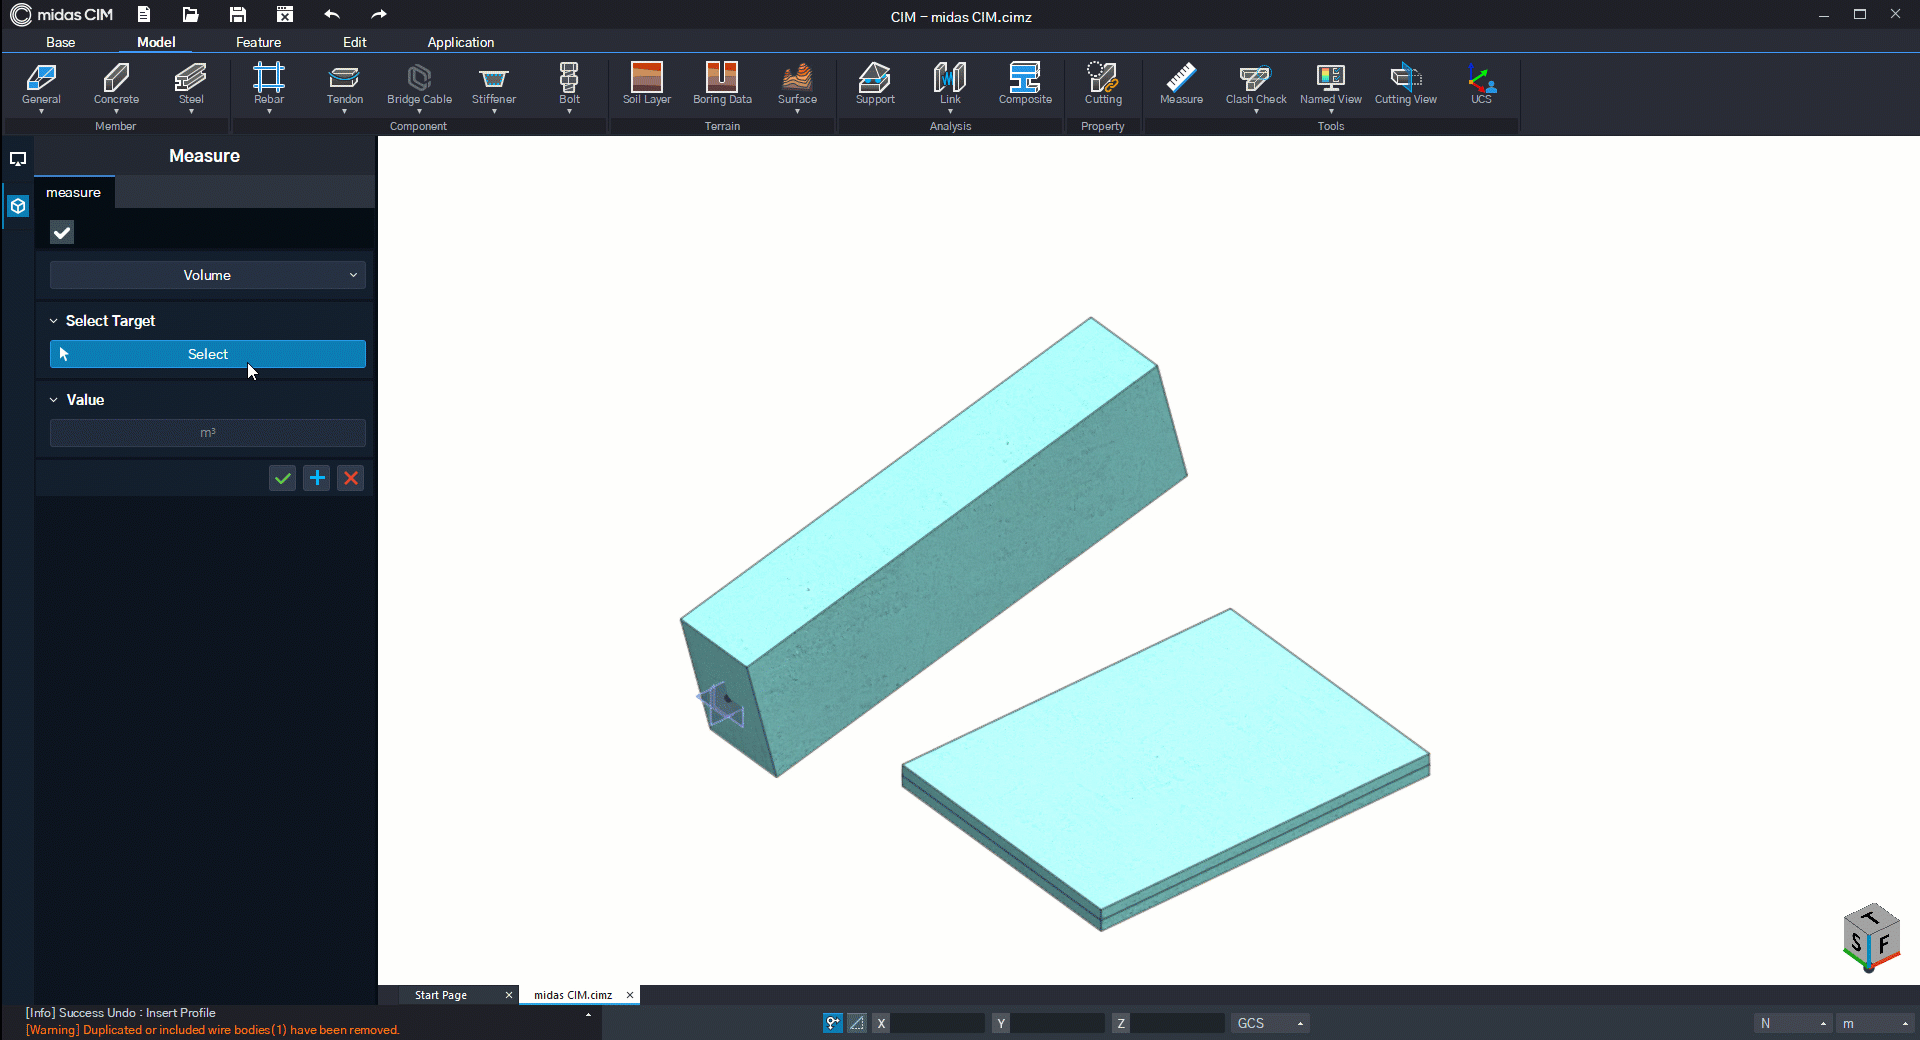Open the Soil Layer terrain tool
The image size is (1920, 1040).
point(646,84)
